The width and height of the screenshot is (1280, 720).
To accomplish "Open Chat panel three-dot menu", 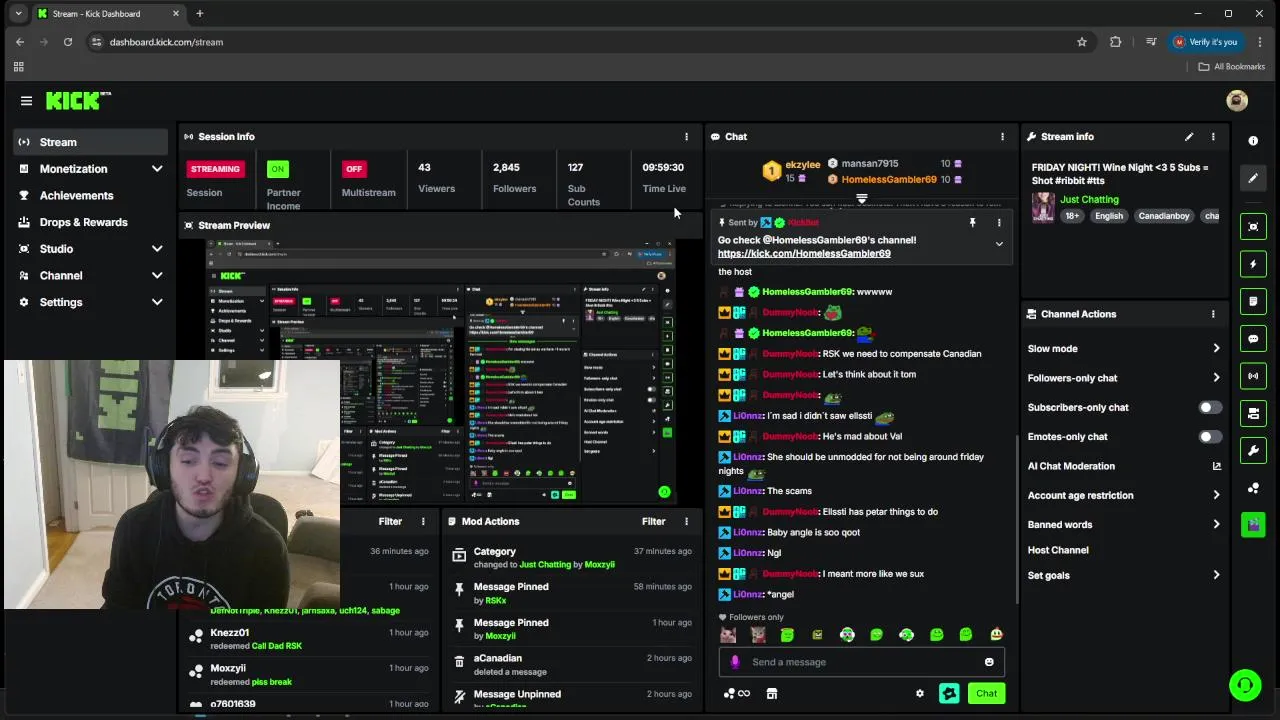I will pos(1002,137).
